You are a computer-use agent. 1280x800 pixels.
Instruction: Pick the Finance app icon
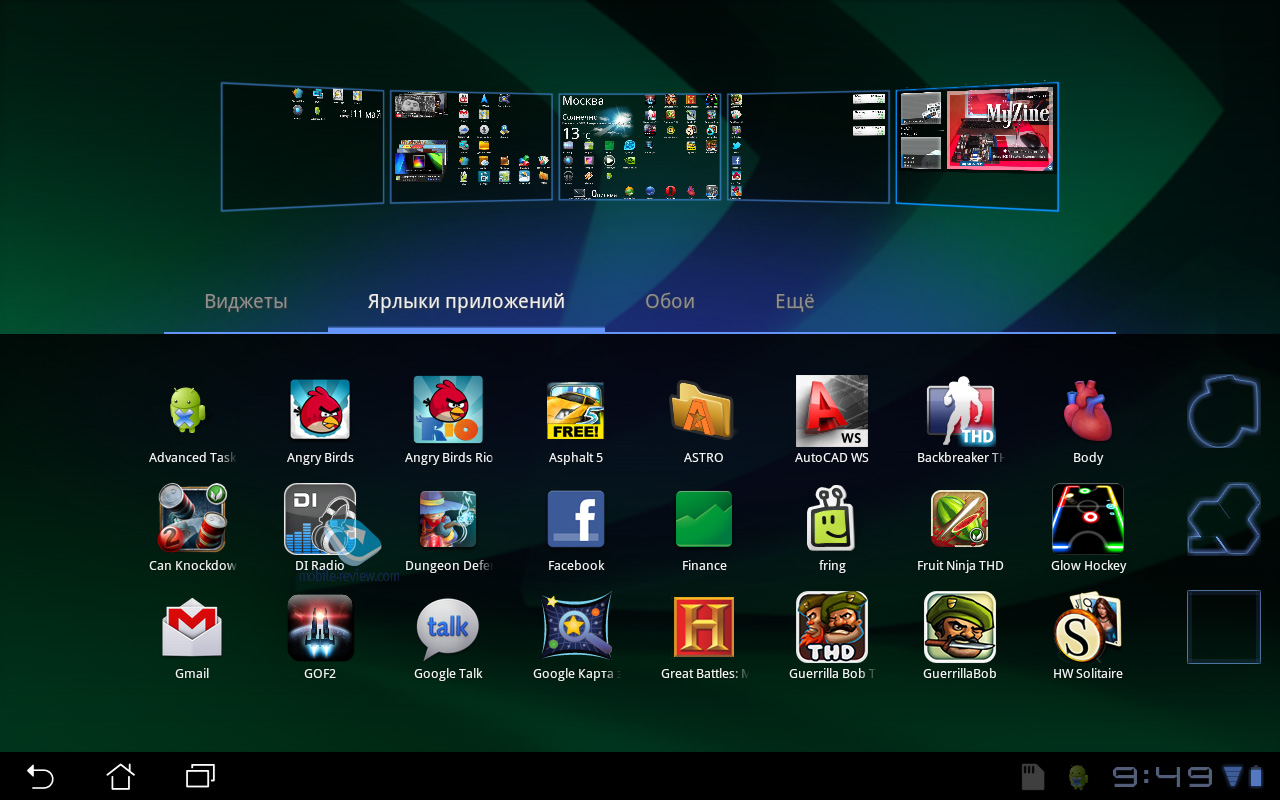pos(704,518)
